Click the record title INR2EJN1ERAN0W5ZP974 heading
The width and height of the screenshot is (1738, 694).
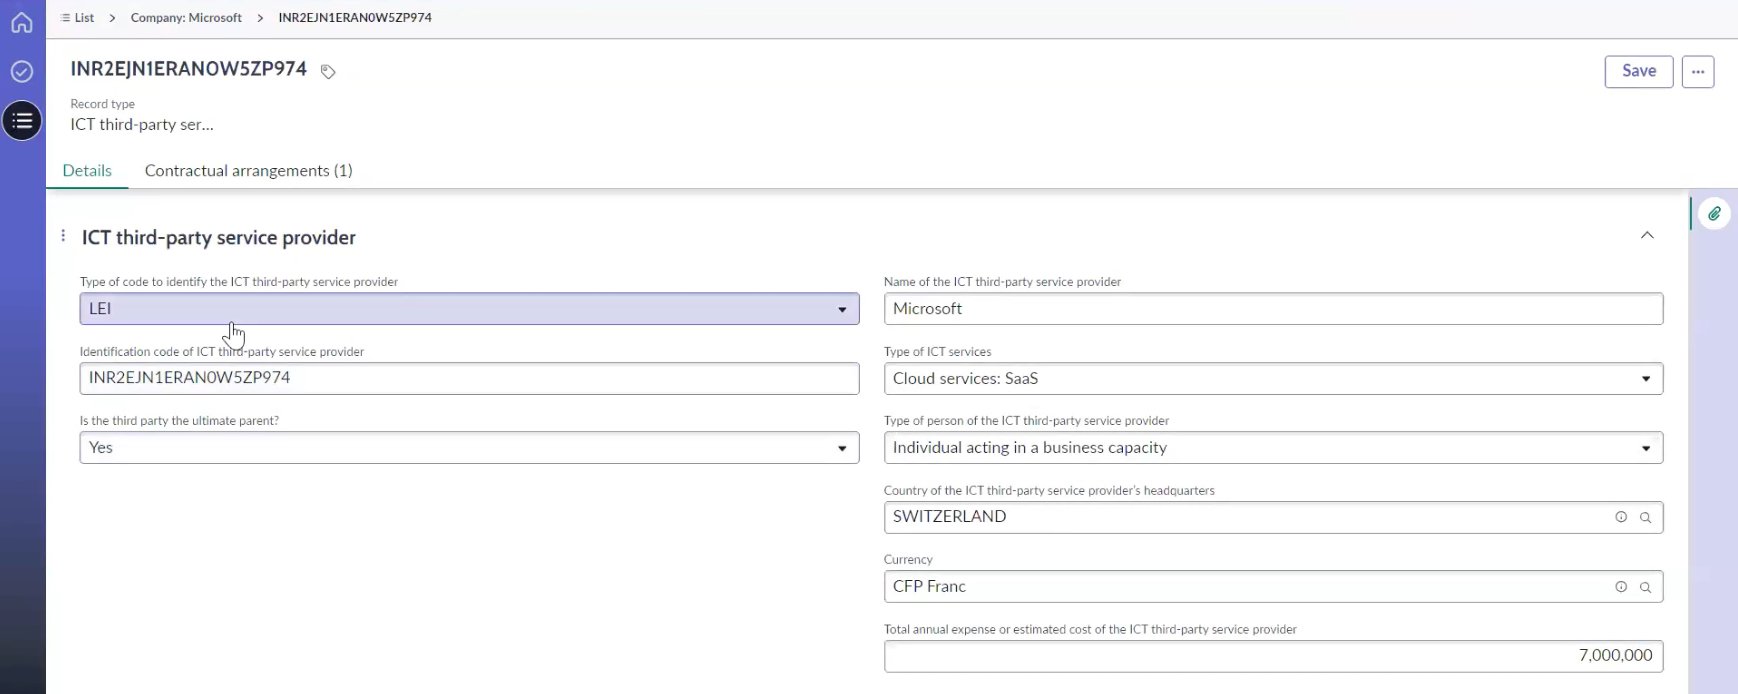(188, 69)
